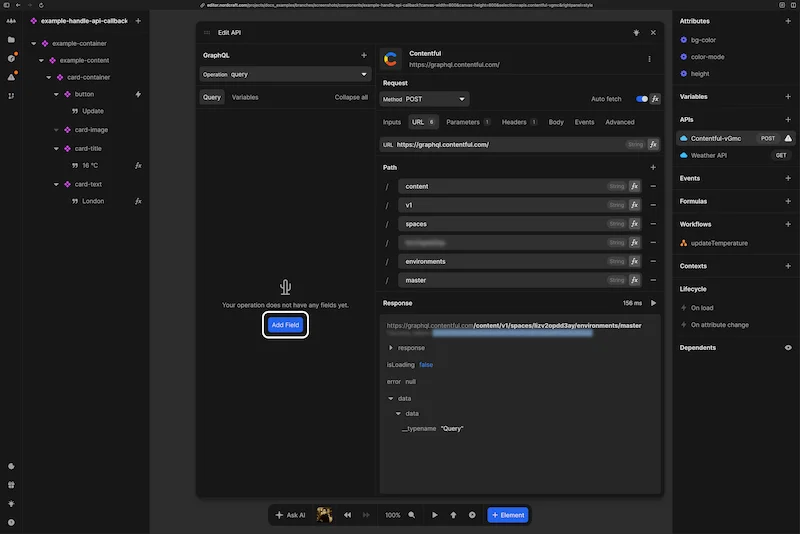Add a new Path segment

653,167
